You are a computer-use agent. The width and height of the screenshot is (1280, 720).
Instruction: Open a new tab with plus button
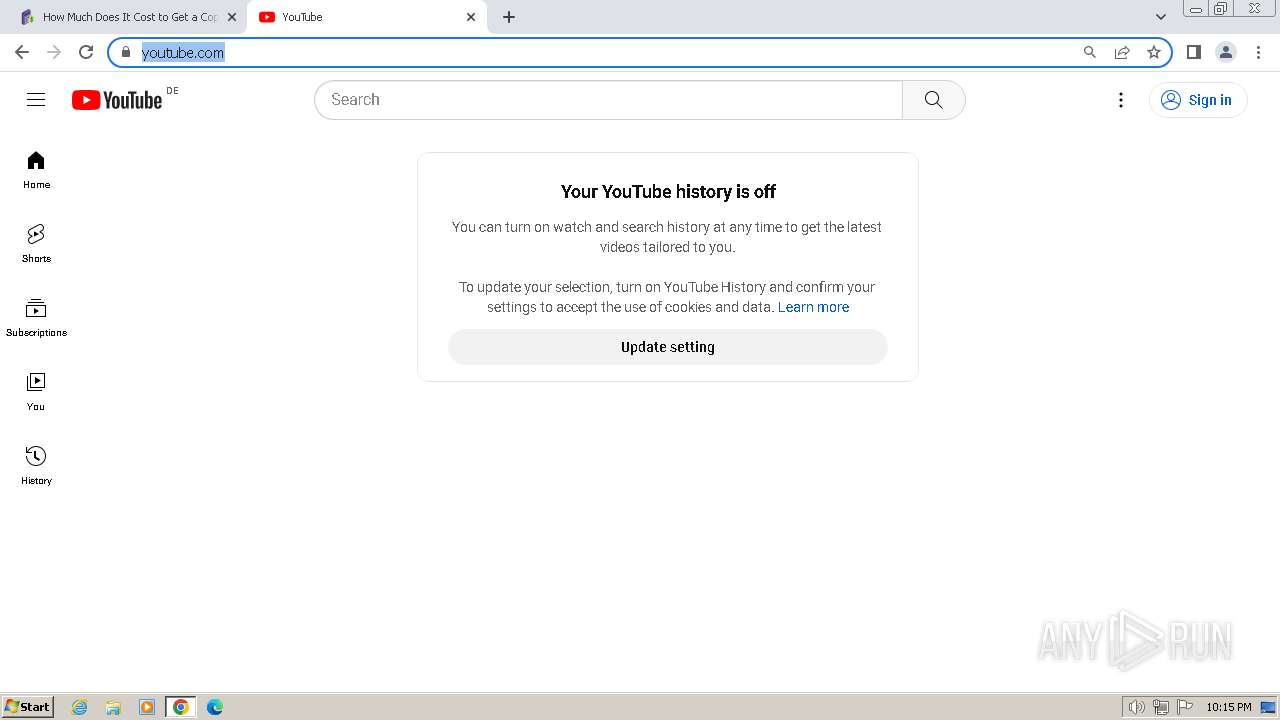pos(509,17)
